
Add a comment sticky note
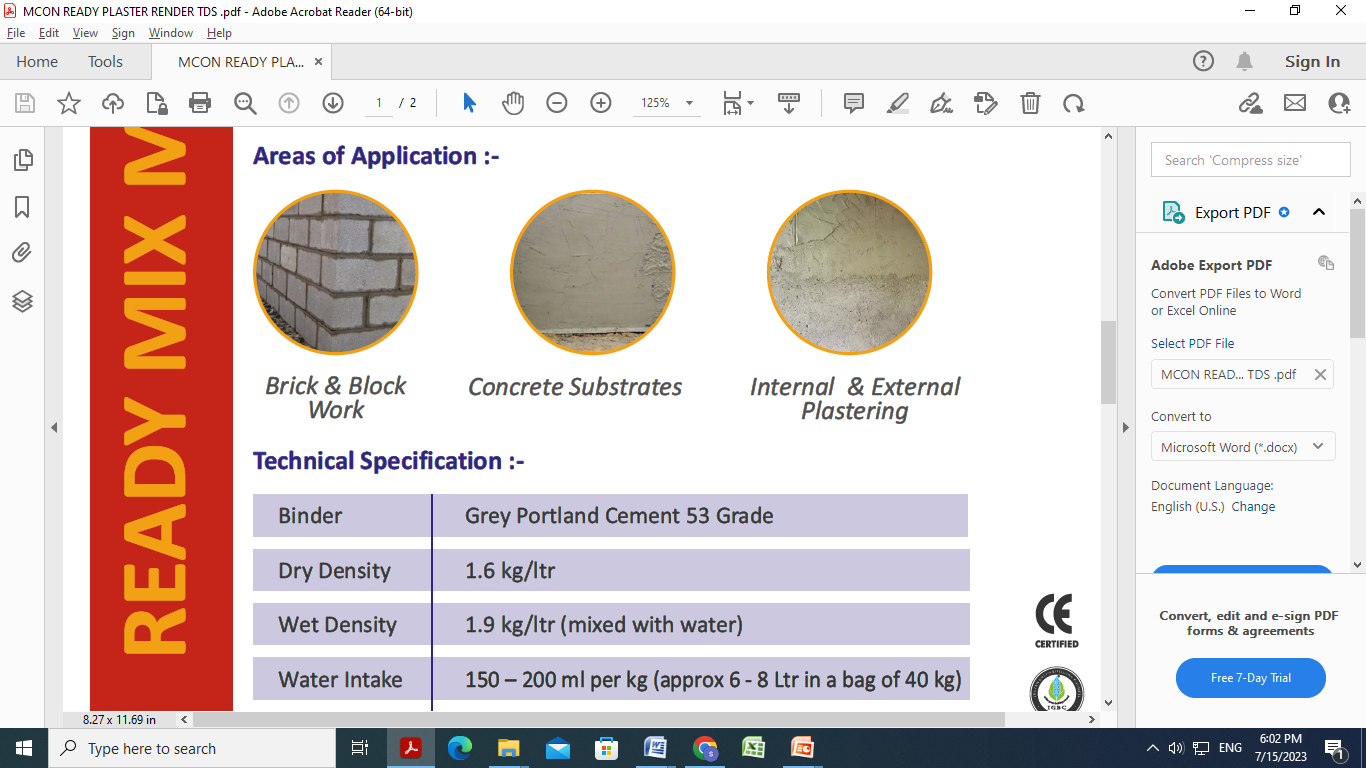click(x=854, y=103)
